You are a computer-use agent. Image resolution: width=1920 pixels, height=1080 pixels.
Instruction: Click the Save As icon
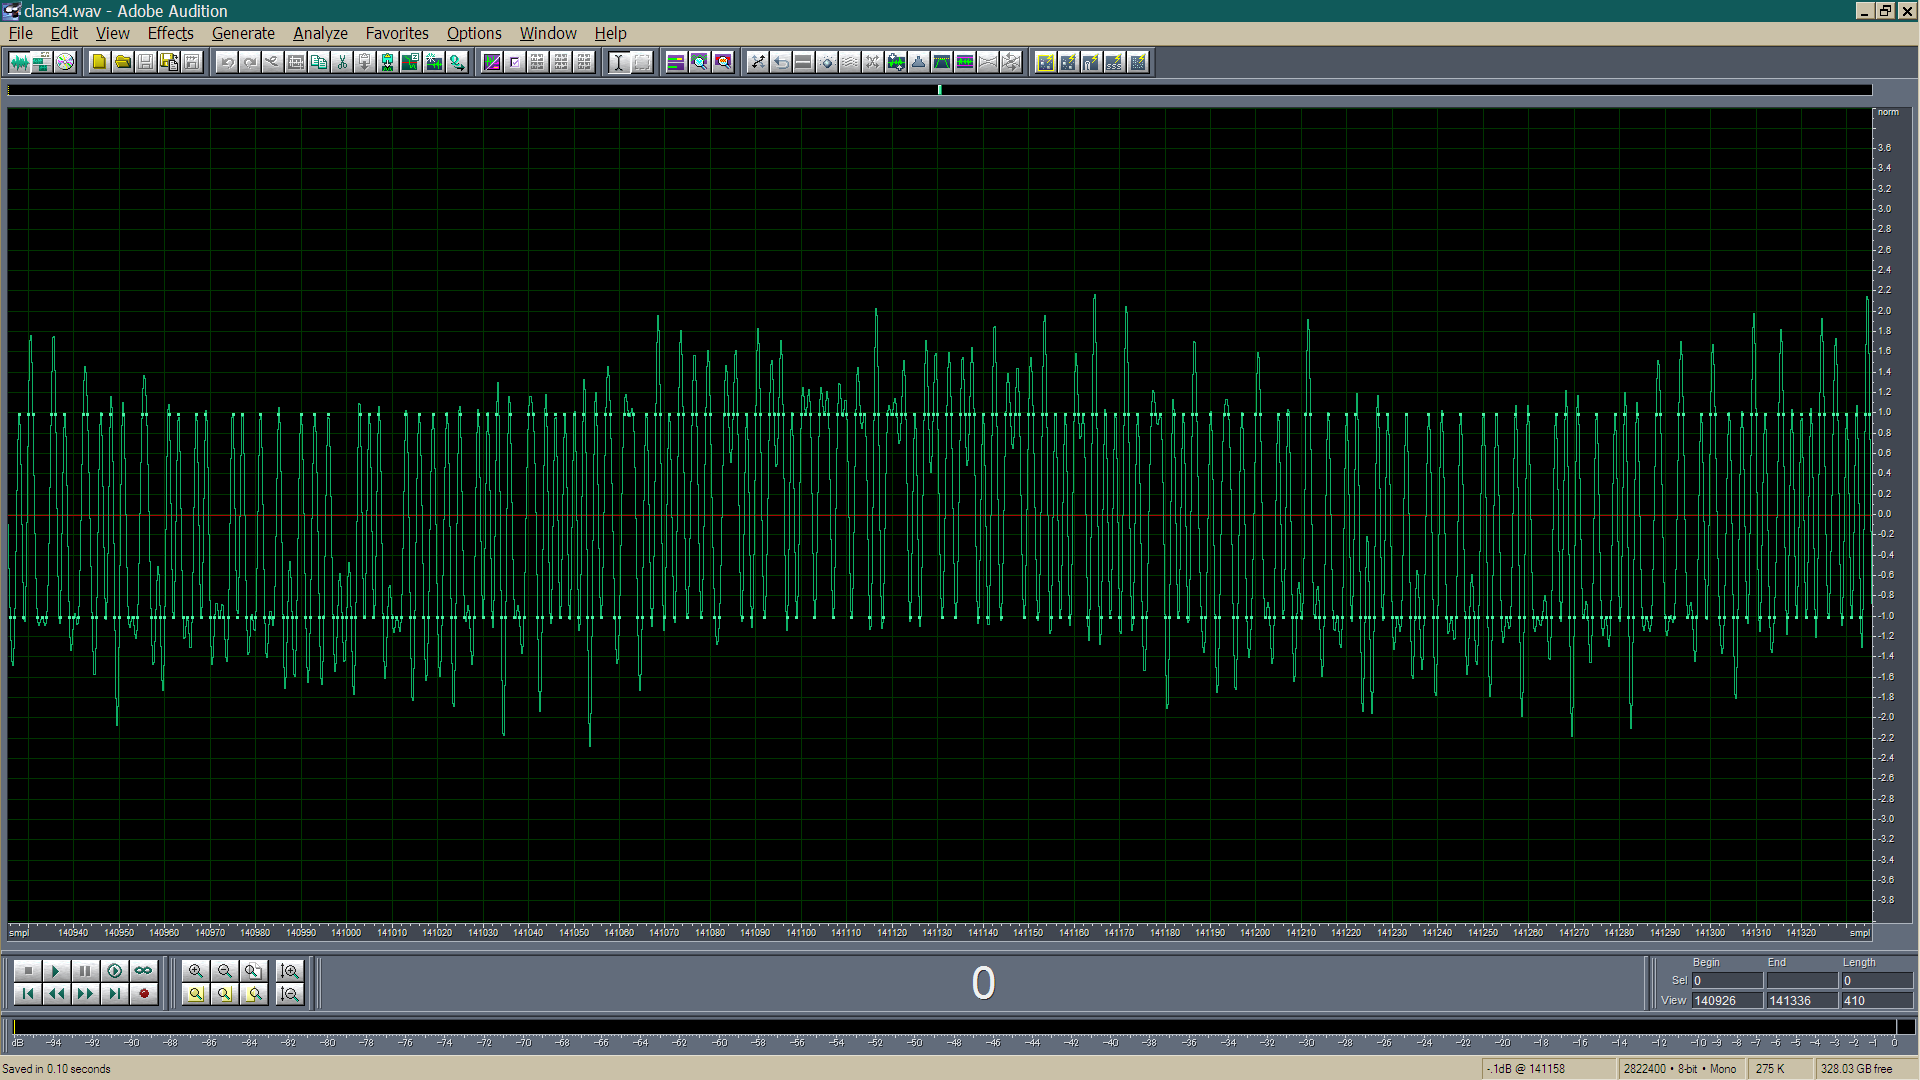click(169, 62)
